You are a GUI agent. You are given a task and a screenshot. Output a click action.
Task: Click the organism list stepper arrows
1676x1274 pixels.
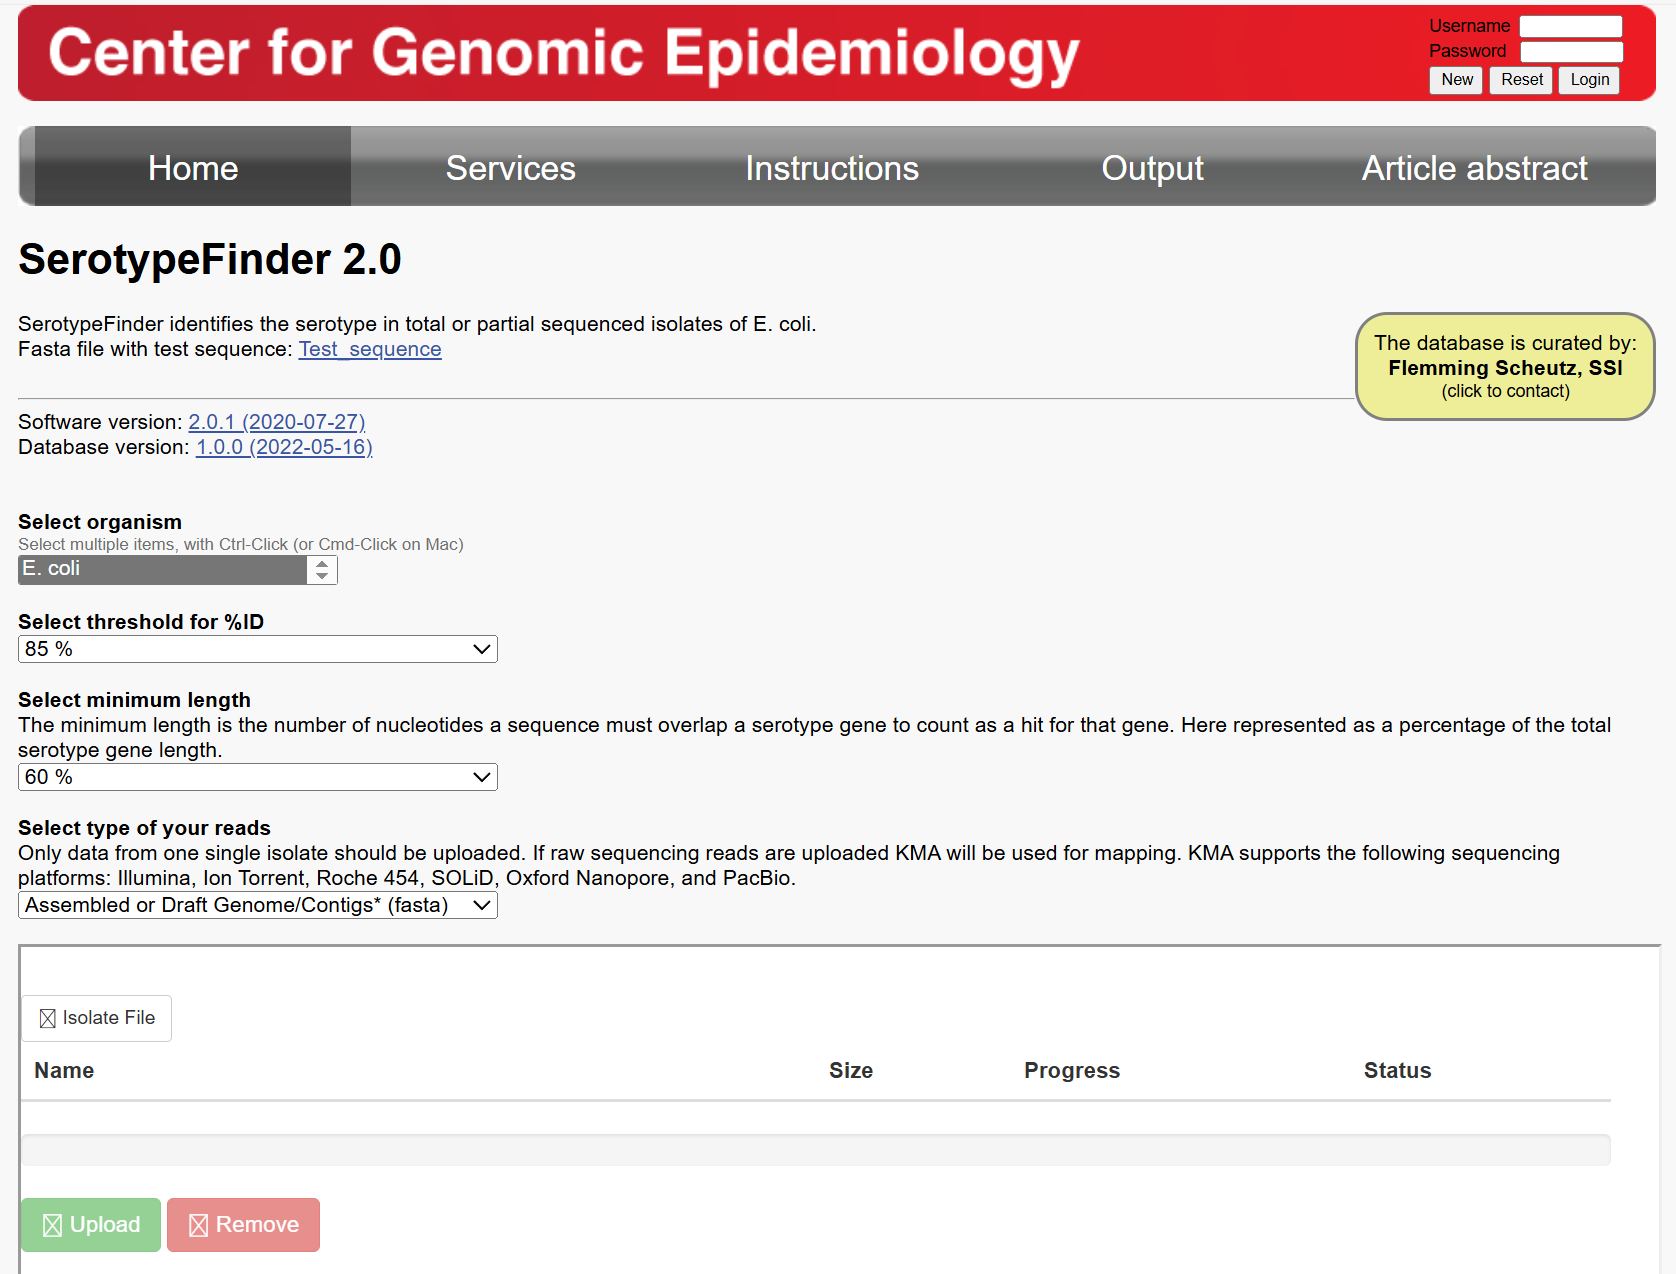(322, 570)
